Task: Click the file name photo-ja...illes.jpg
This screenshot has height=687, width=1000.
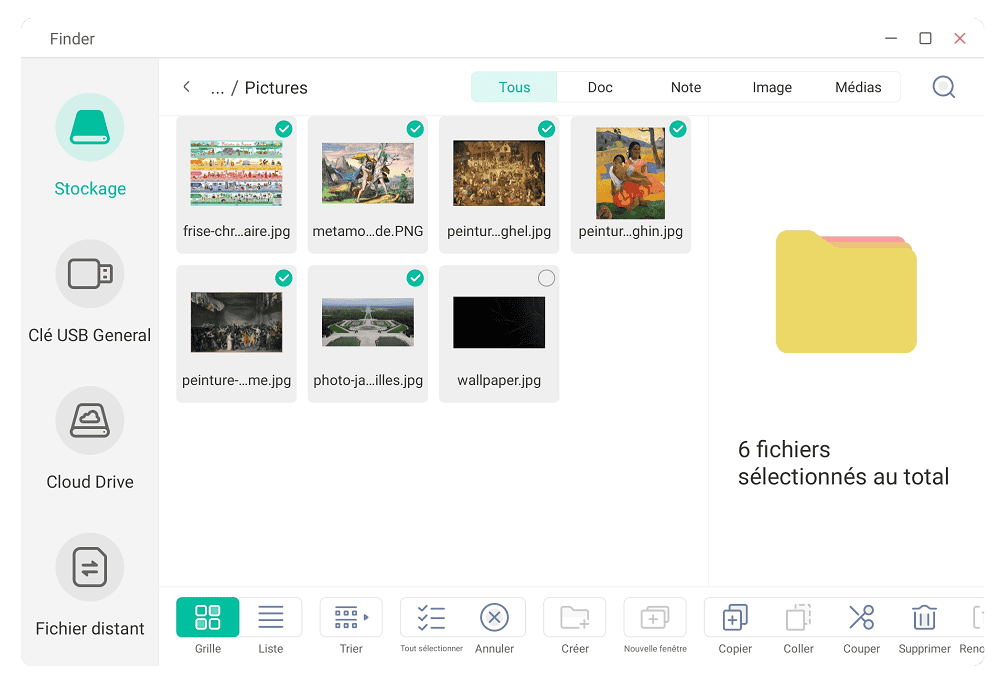Action: 368,380
